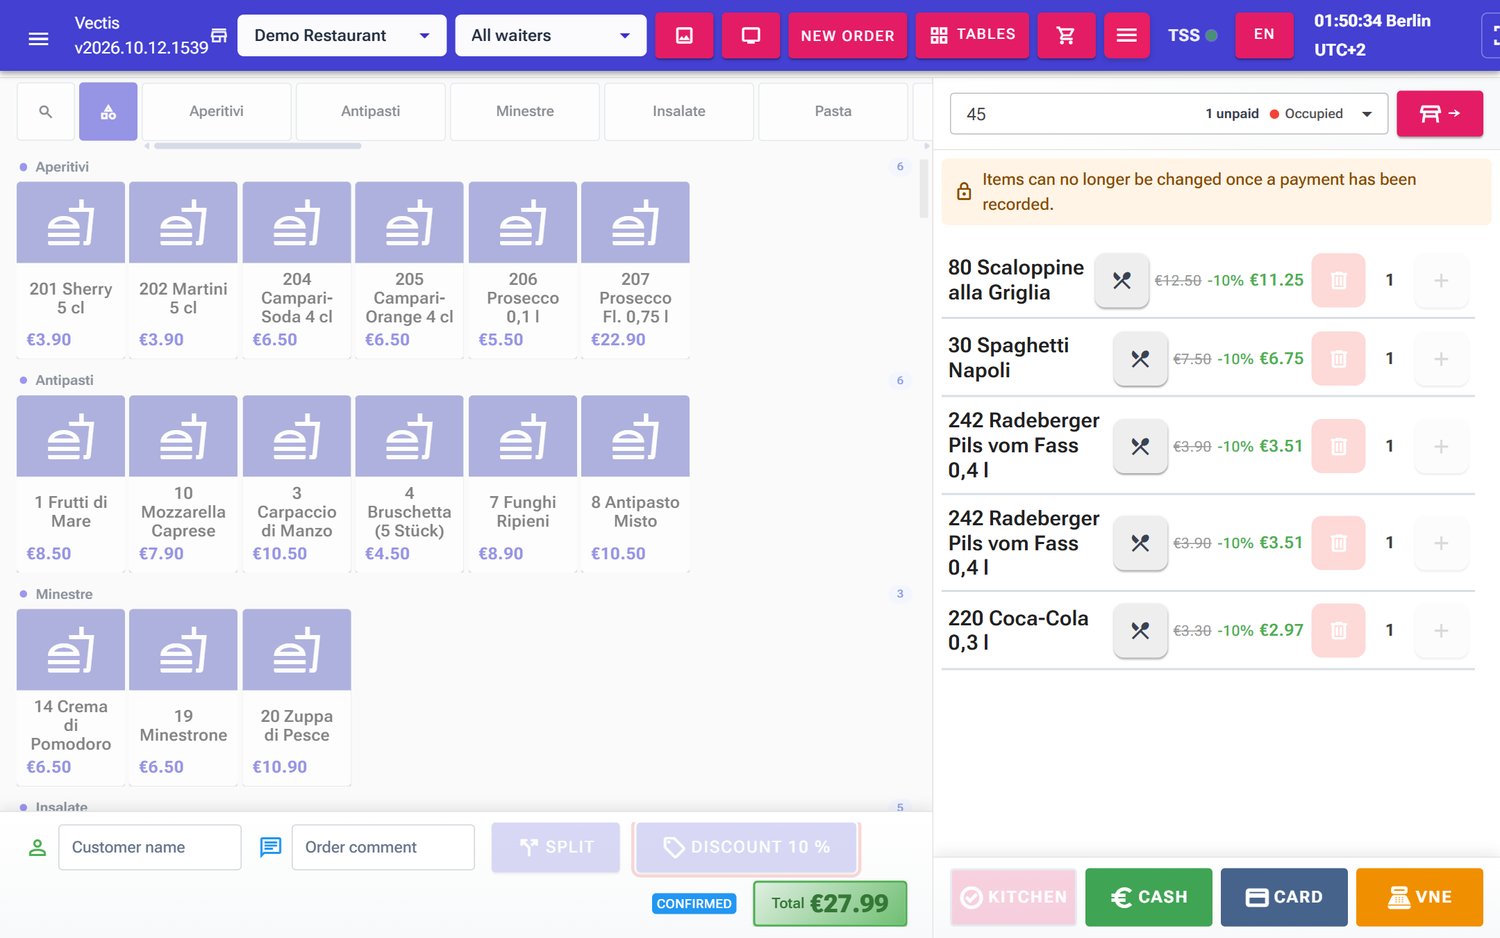Pay with the CASH button
1500x938 pixels.
[1149, 897]
